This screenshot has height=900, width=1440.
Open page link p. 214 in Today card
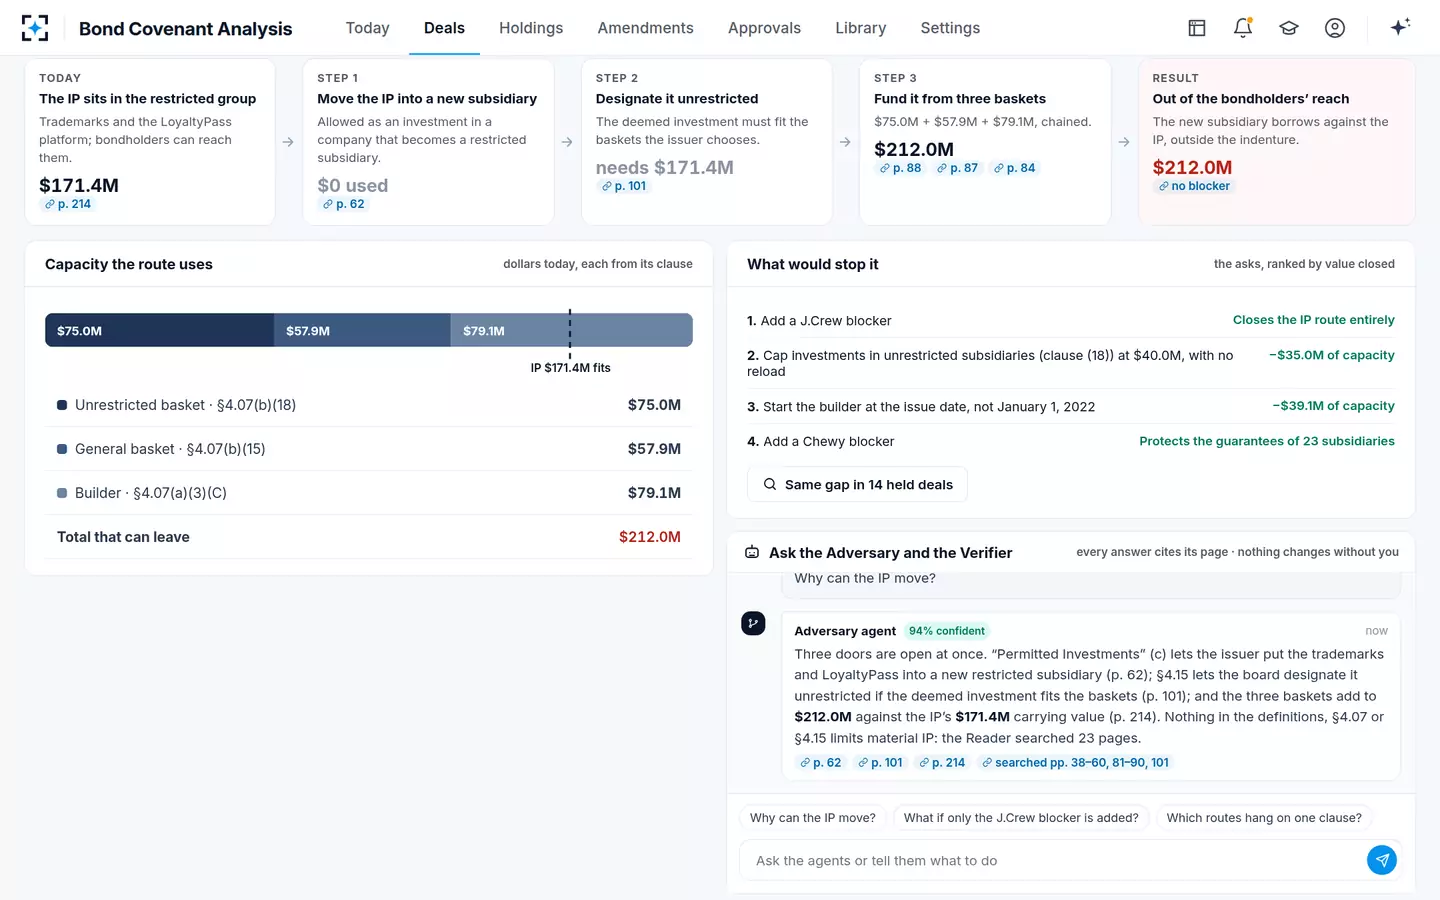67,204
